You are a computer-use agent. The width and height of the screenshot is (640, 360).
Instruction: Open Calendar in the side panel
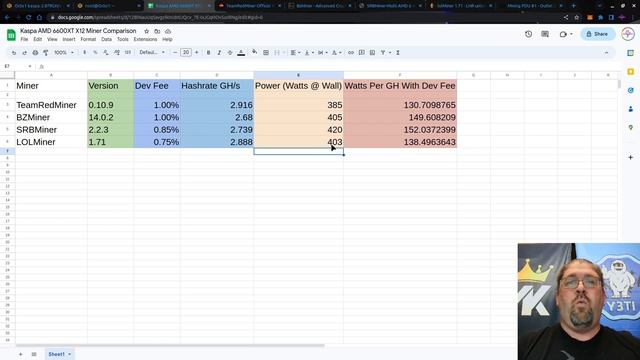[x=631, y=53]
